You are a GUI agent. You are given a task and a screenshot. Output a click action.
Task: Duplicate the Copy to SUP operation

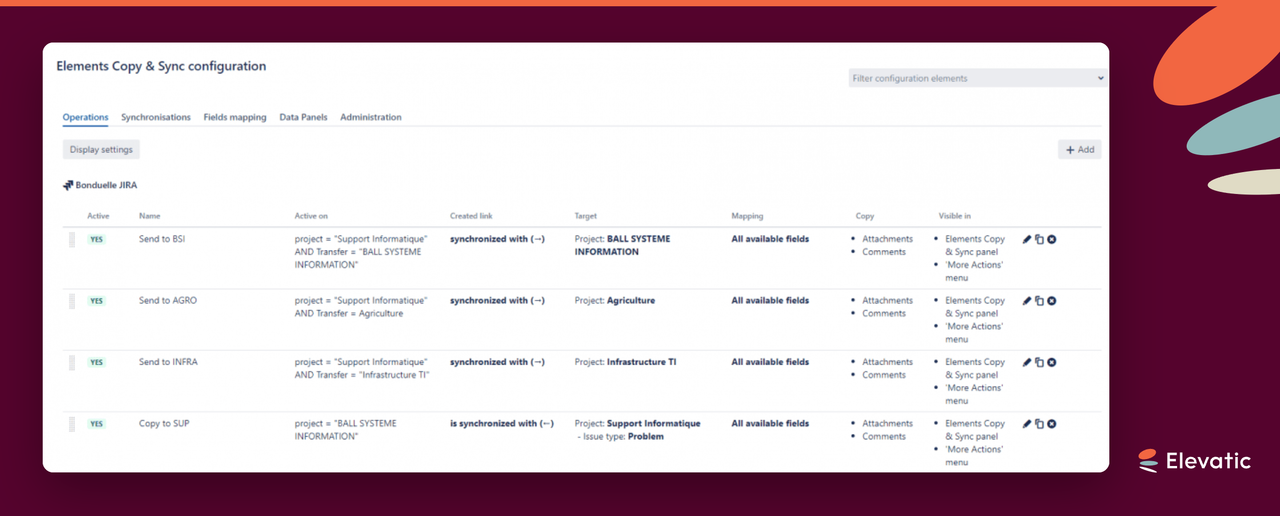[x=1039, y=424]
